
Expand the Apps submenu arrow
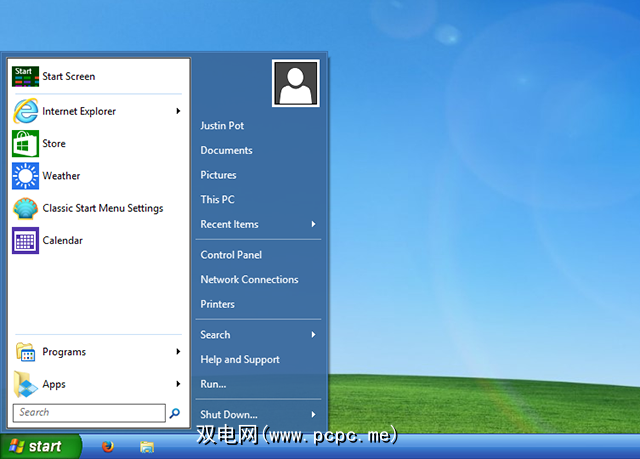(x=178, y=384)
